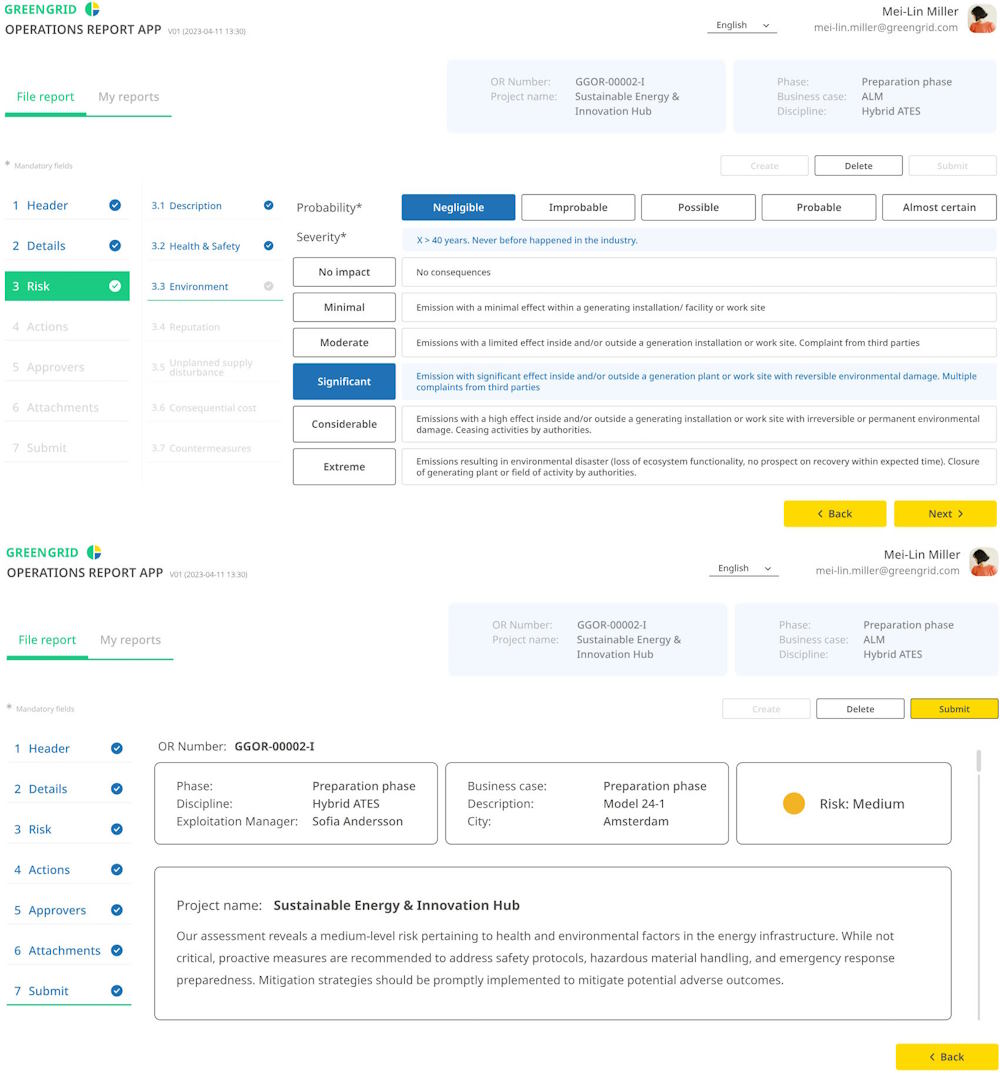Open Mei-Lin Miller's profile avatar
This screenshot has width=1000, height=1074.
981,18
